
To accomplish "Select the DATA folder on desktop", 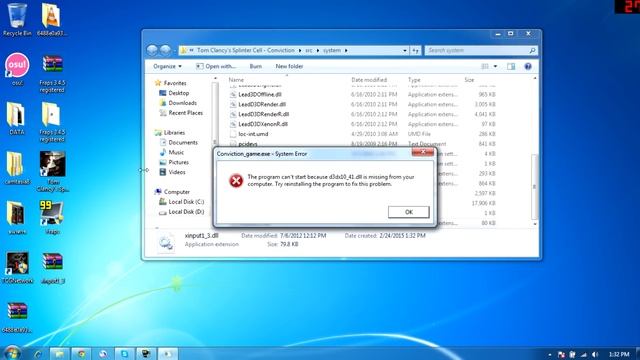I will point(16,118).
